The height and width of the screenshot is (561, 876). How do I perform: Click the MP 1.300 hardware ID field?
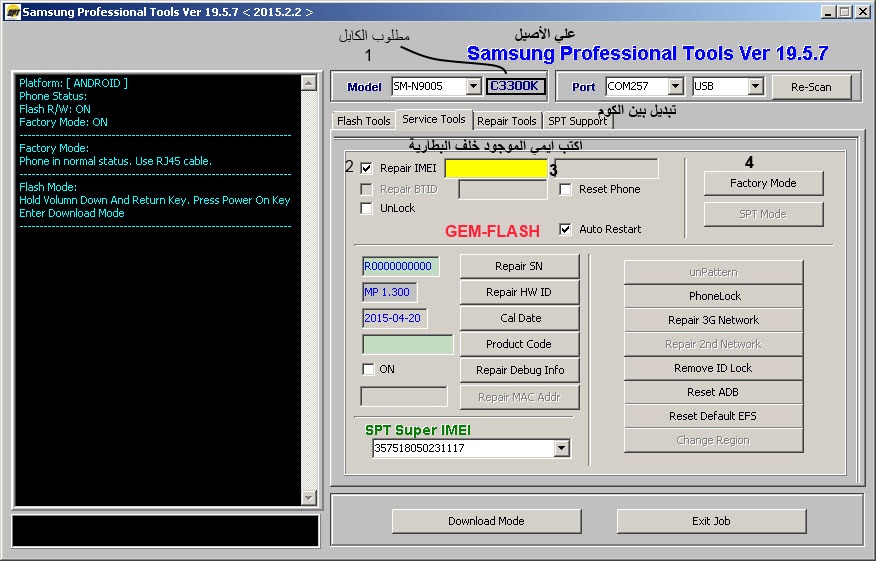[x=389, y=292]
